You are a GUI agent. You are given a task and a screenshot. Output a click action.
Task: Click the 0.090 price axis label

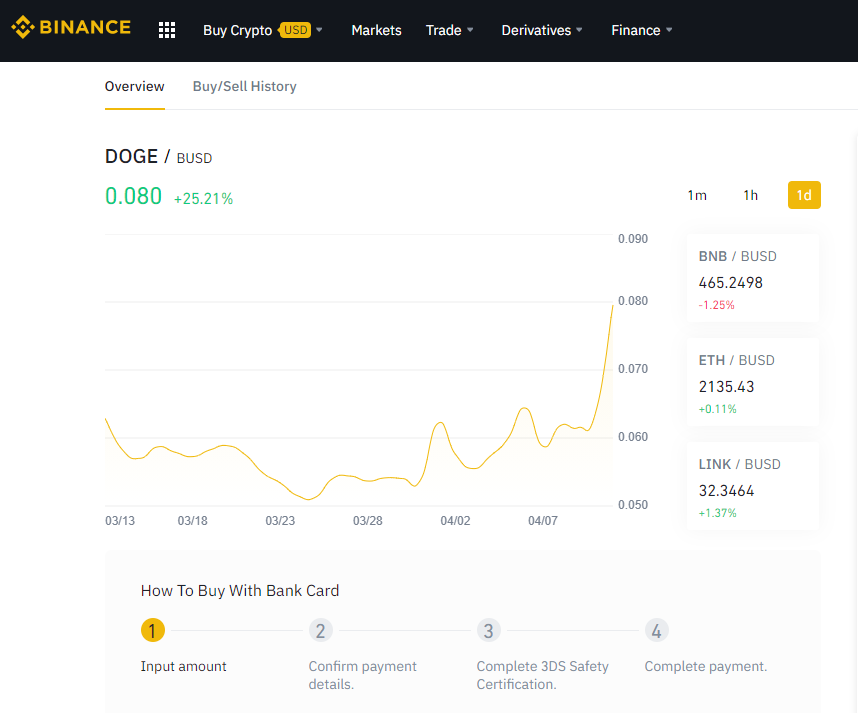[x=633, y=239]
